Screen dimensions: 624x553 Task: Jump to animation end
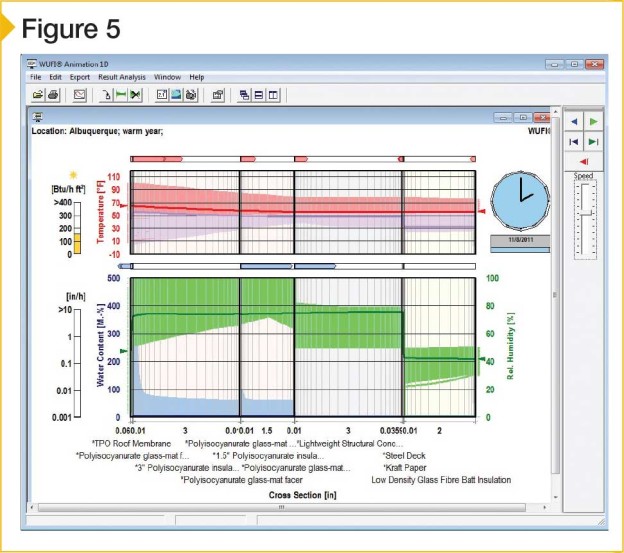tap(593, 142)
